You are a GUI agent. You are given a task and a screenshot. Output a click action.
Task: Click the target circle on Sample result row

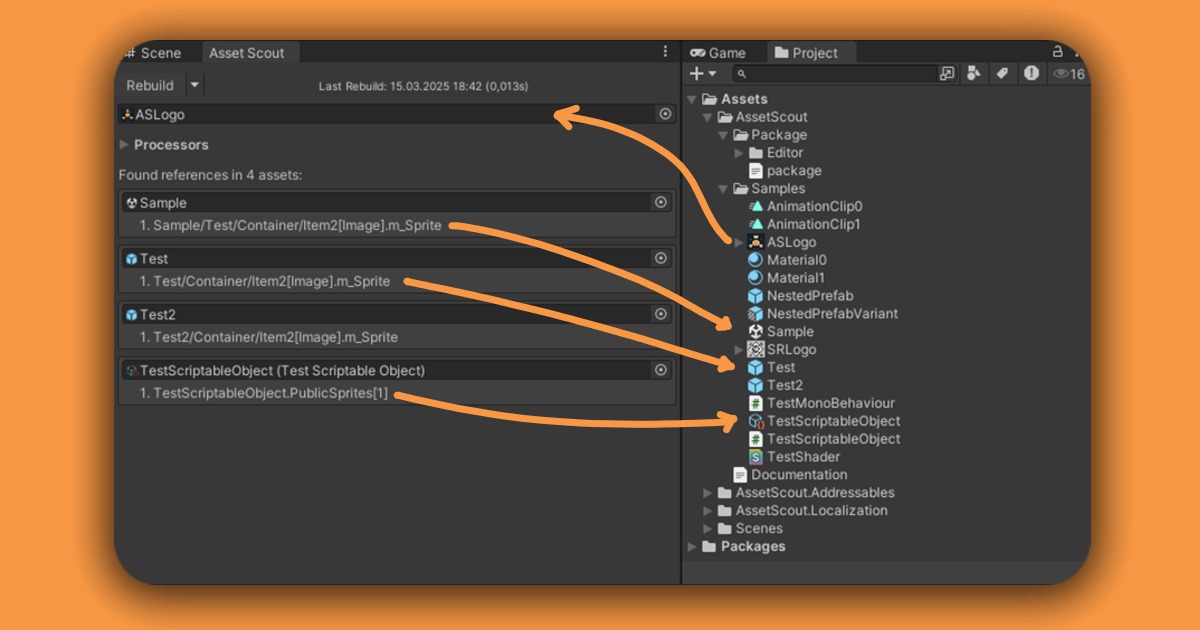[660, 202]
